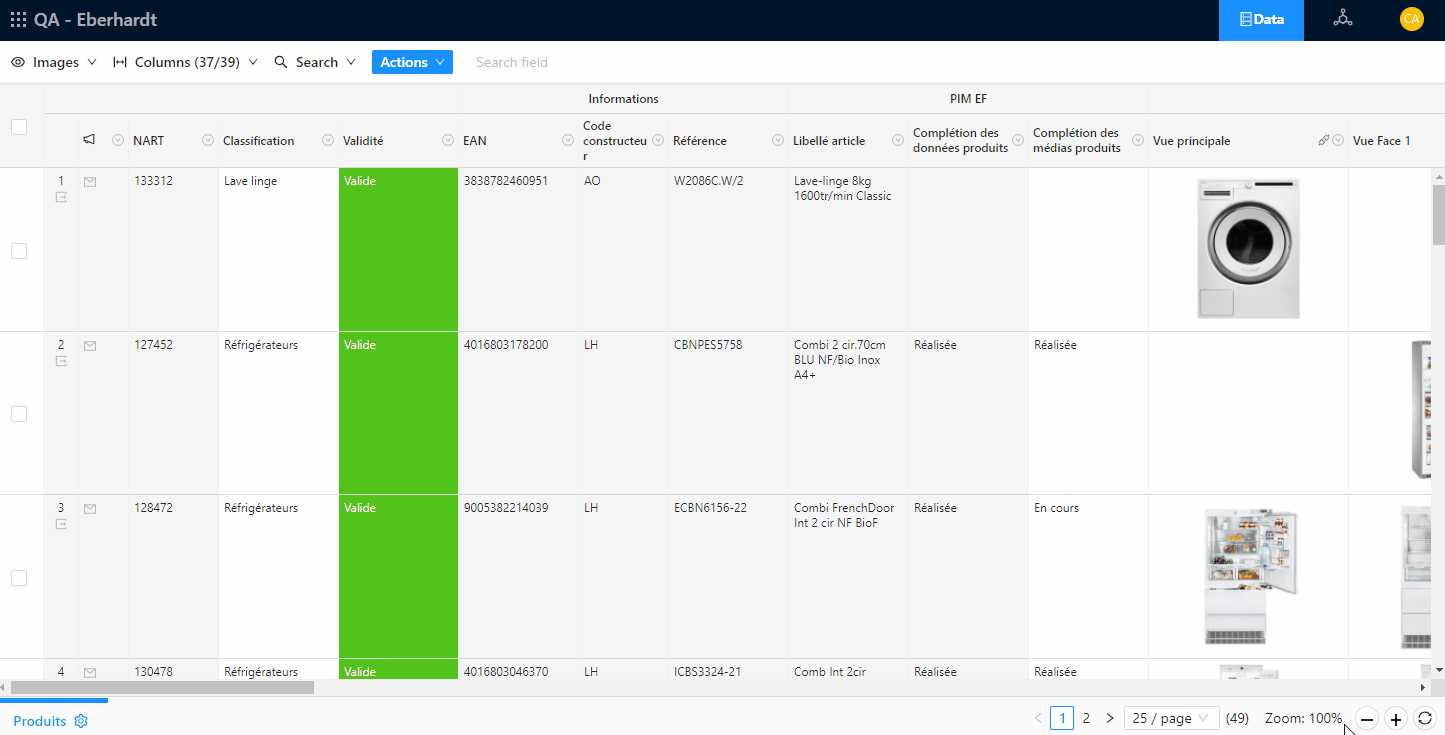The width and height of the screenshot is (1445, 735).
Task: Open the workflow graph icon in header
Action: click(x=1342, y=19)
